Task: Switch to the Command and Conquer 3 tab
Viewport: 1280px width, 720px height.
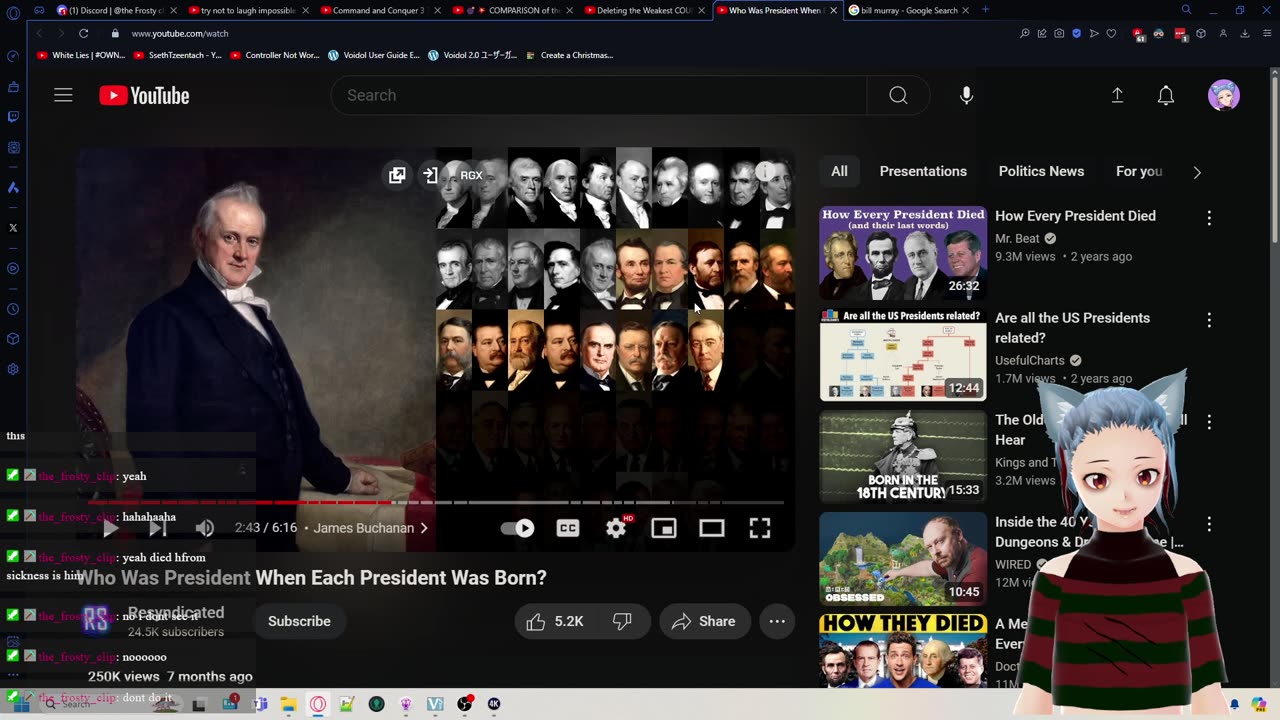Action: pos(378,10)
